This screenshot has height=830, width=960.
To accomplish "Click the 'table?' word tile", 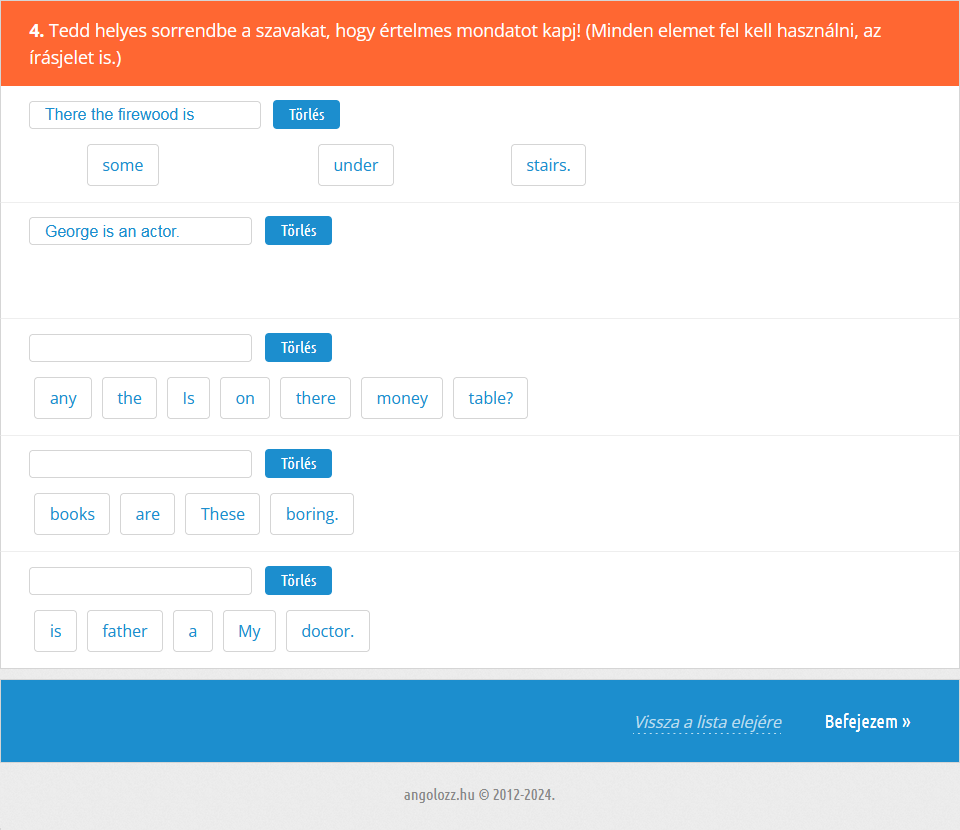I will (x=490, y=398).
